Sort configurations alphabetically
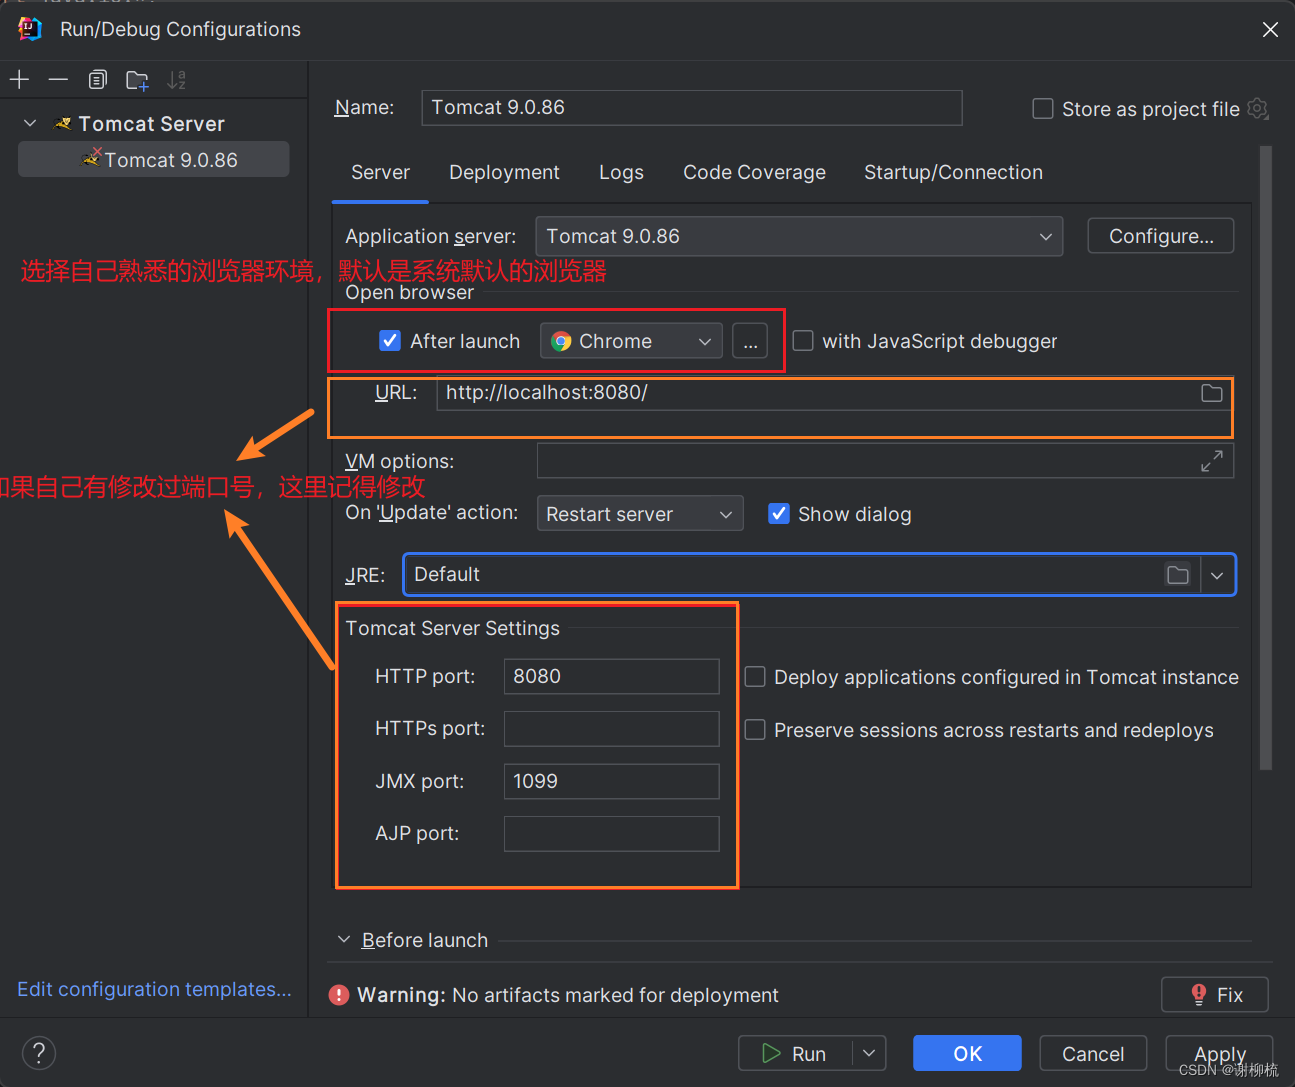This screenshot has height=1087, width=1295. tap(177, 79)
